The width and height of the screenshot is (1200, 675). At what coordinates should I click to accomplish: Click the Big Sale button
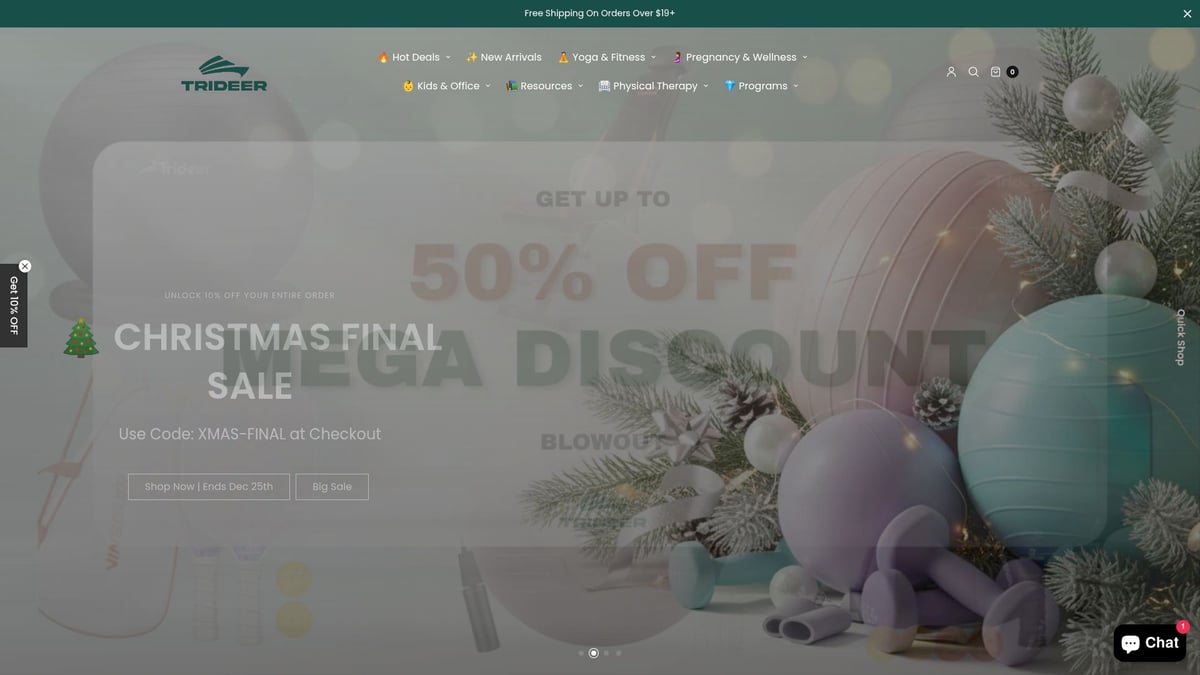tap(332, 487)
